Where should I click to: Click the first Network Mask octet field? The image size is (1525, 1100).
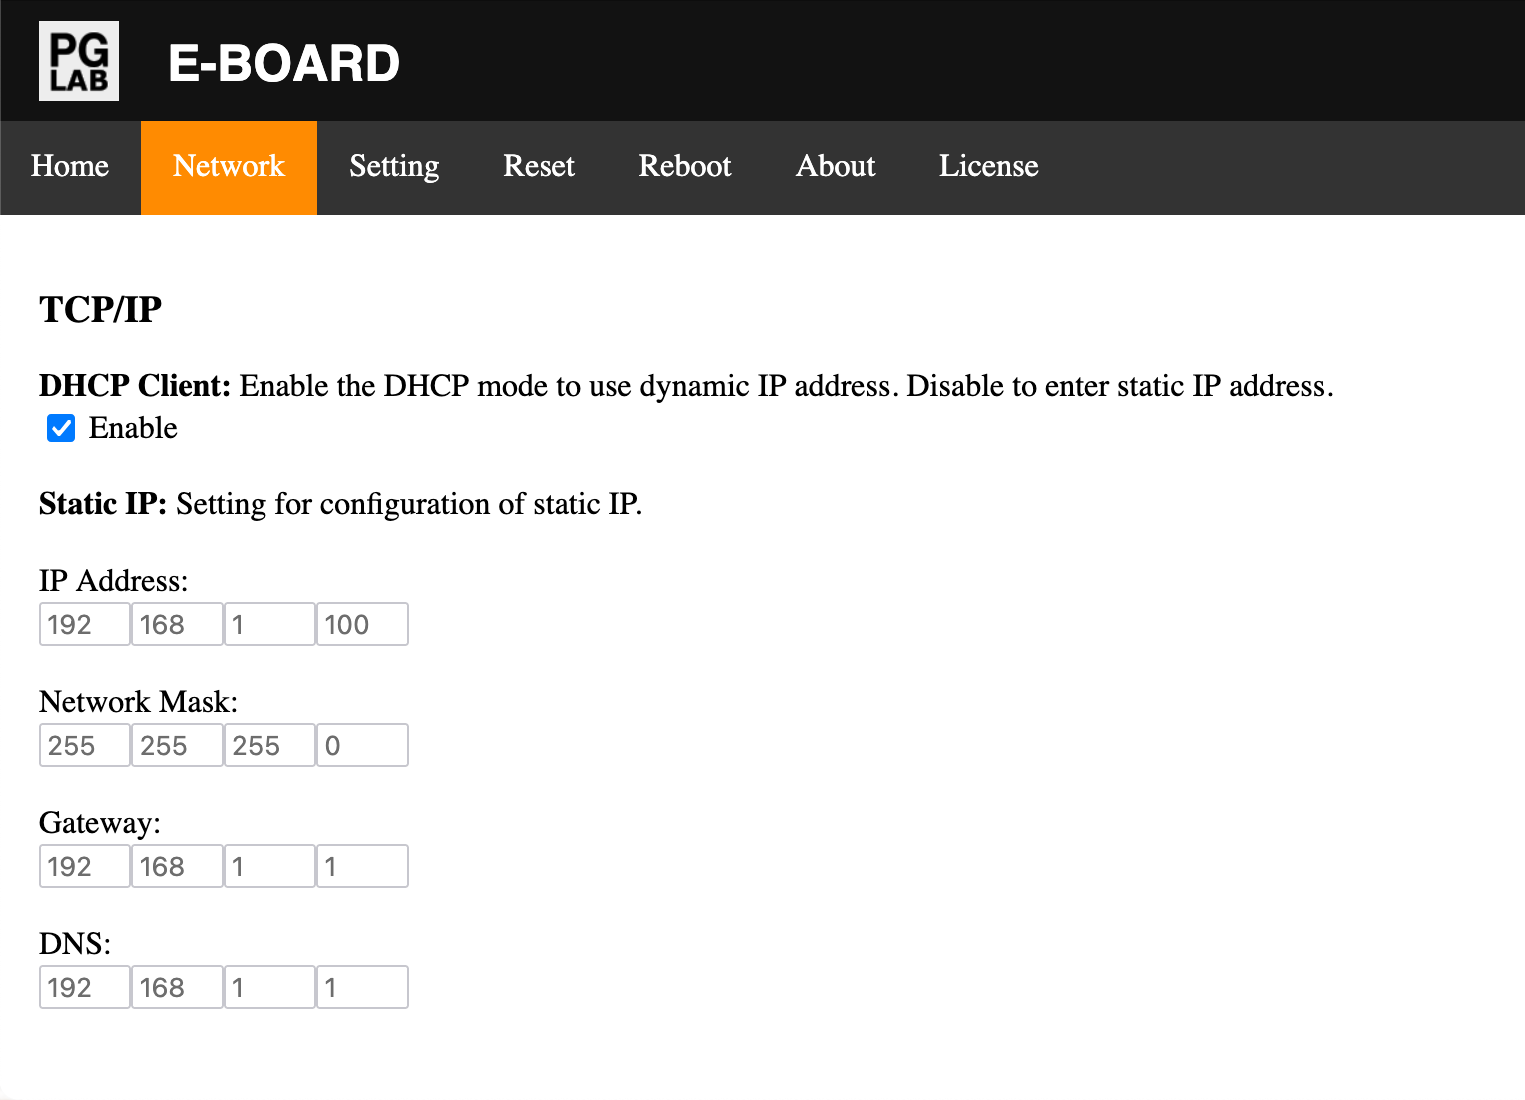(85, 746)
